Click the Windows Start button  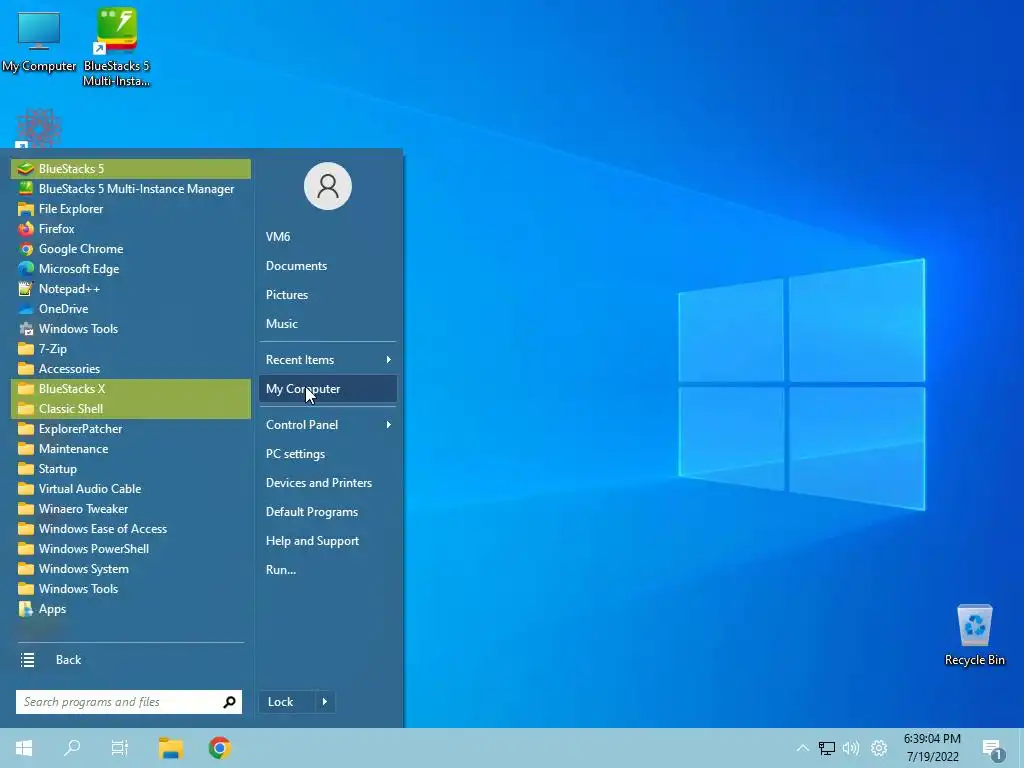(24, 748)
